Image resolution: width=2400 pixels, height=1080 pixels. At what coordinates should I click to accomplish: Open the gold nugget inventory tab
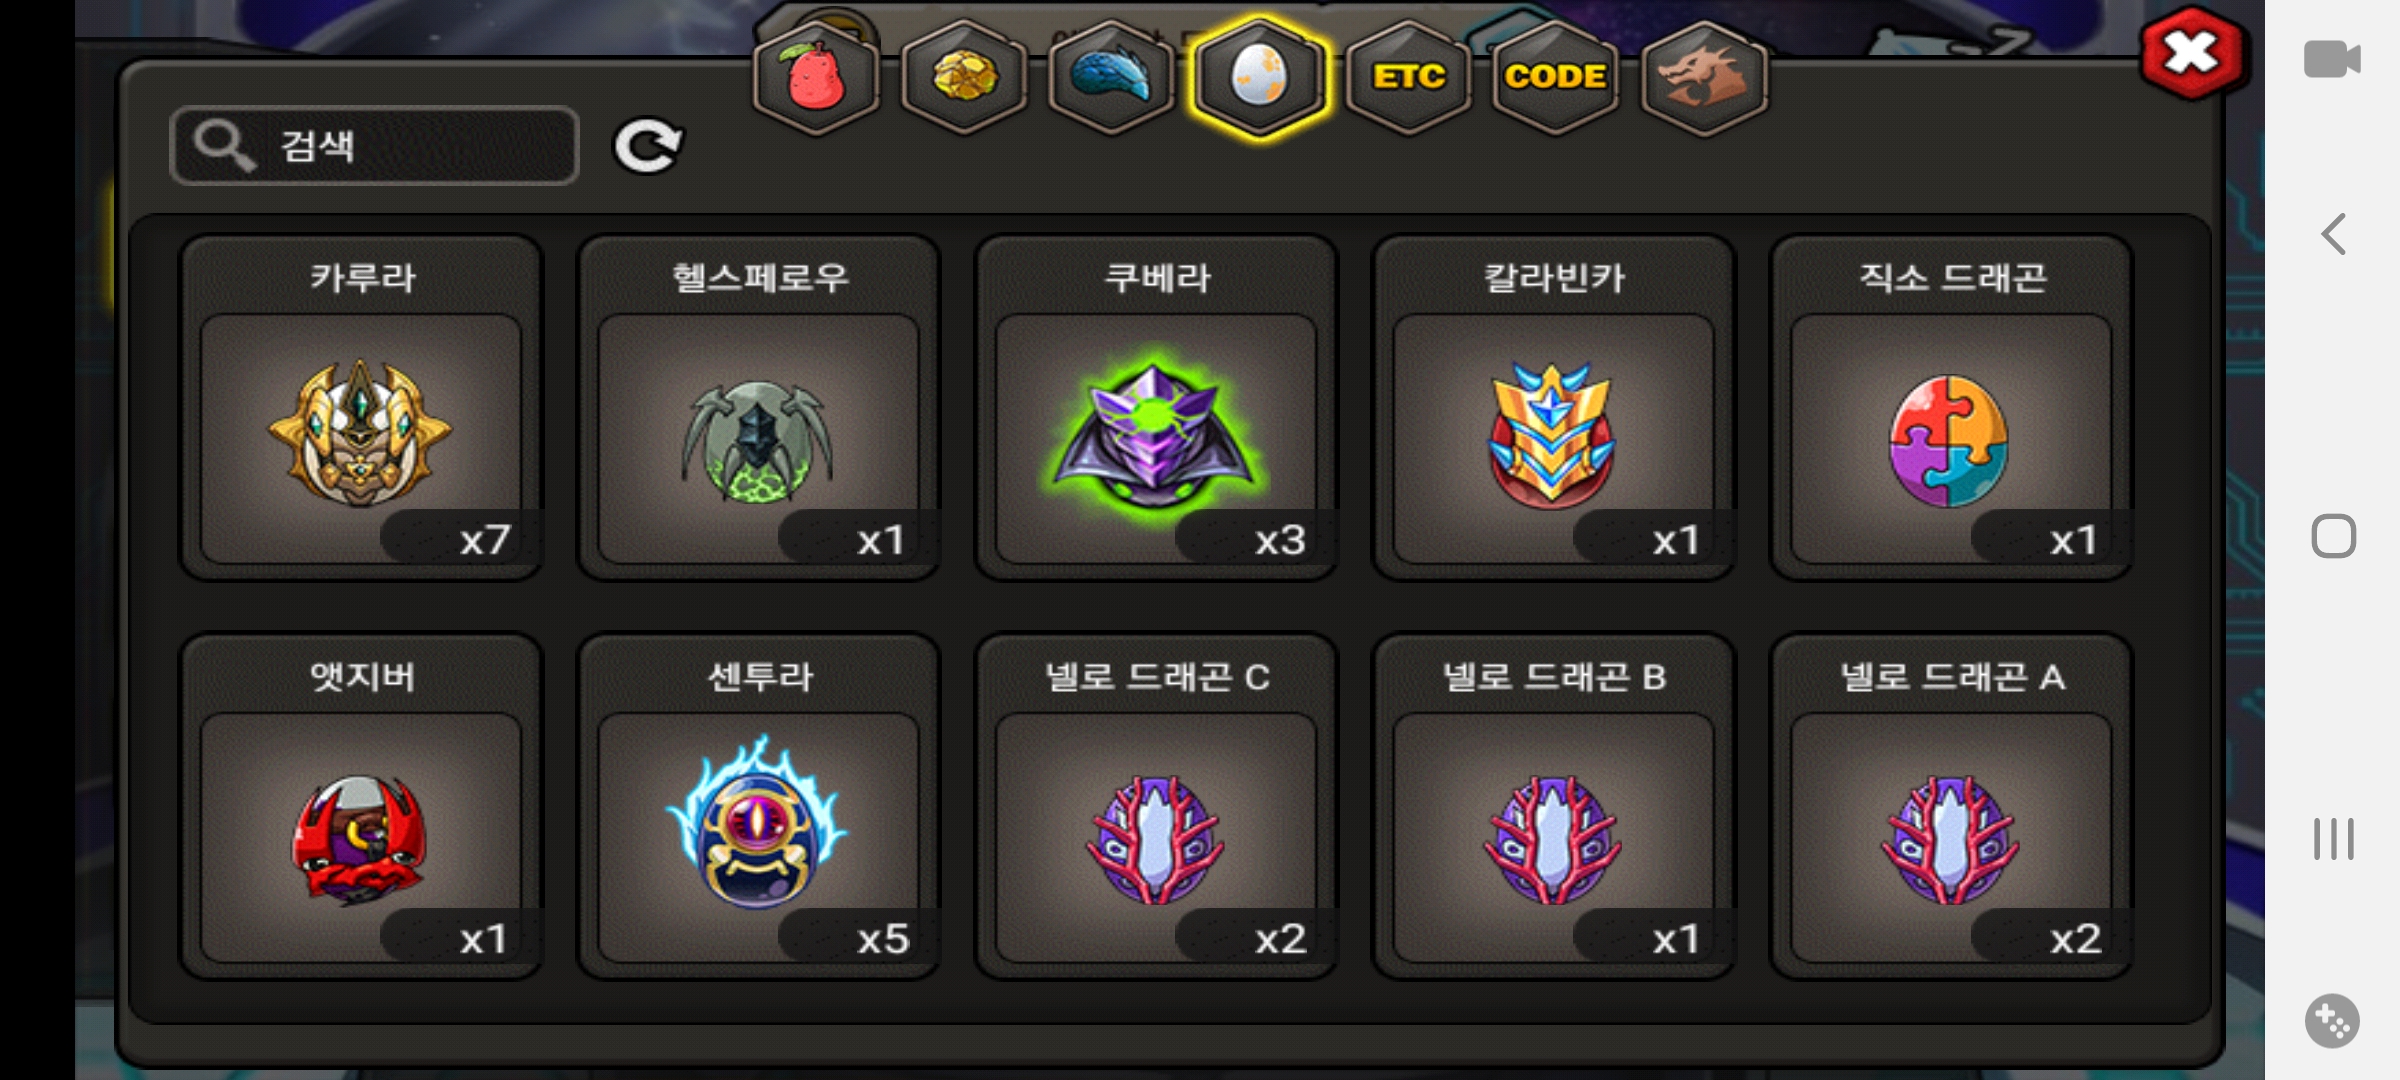click(x=964, y=78)
